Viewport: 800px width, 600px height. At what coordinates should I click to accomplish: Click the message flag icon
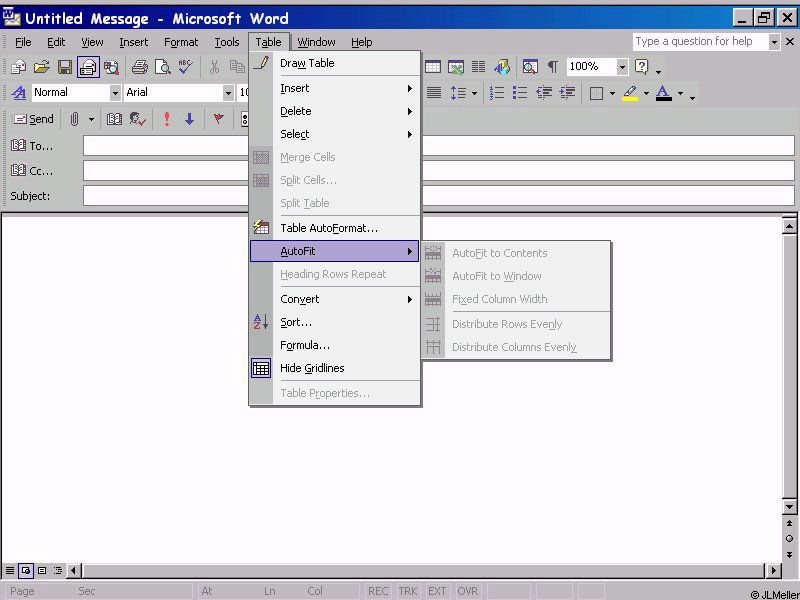coord(218,119)
